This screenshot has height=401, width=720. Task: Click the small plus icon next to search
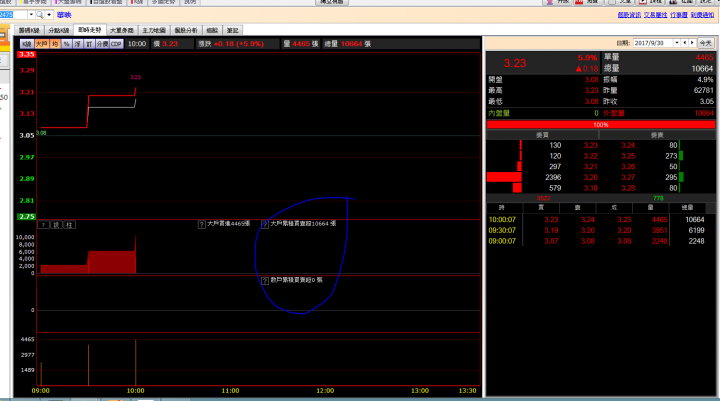49,15
